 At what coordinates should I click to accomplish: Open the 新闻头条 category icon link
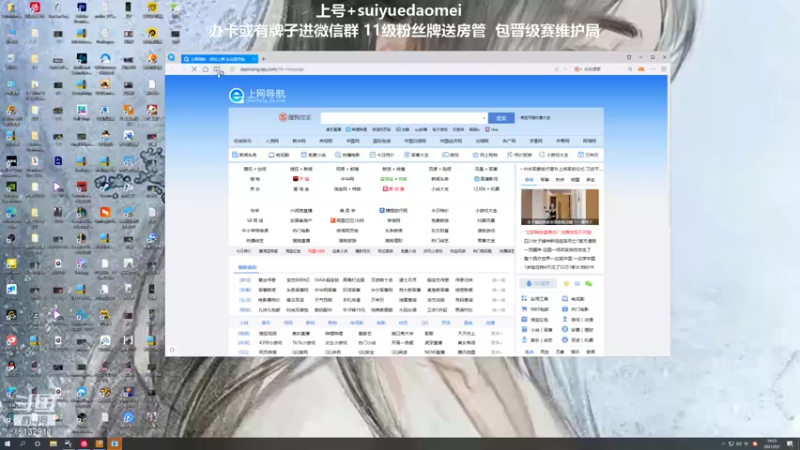tap(244, 155)
